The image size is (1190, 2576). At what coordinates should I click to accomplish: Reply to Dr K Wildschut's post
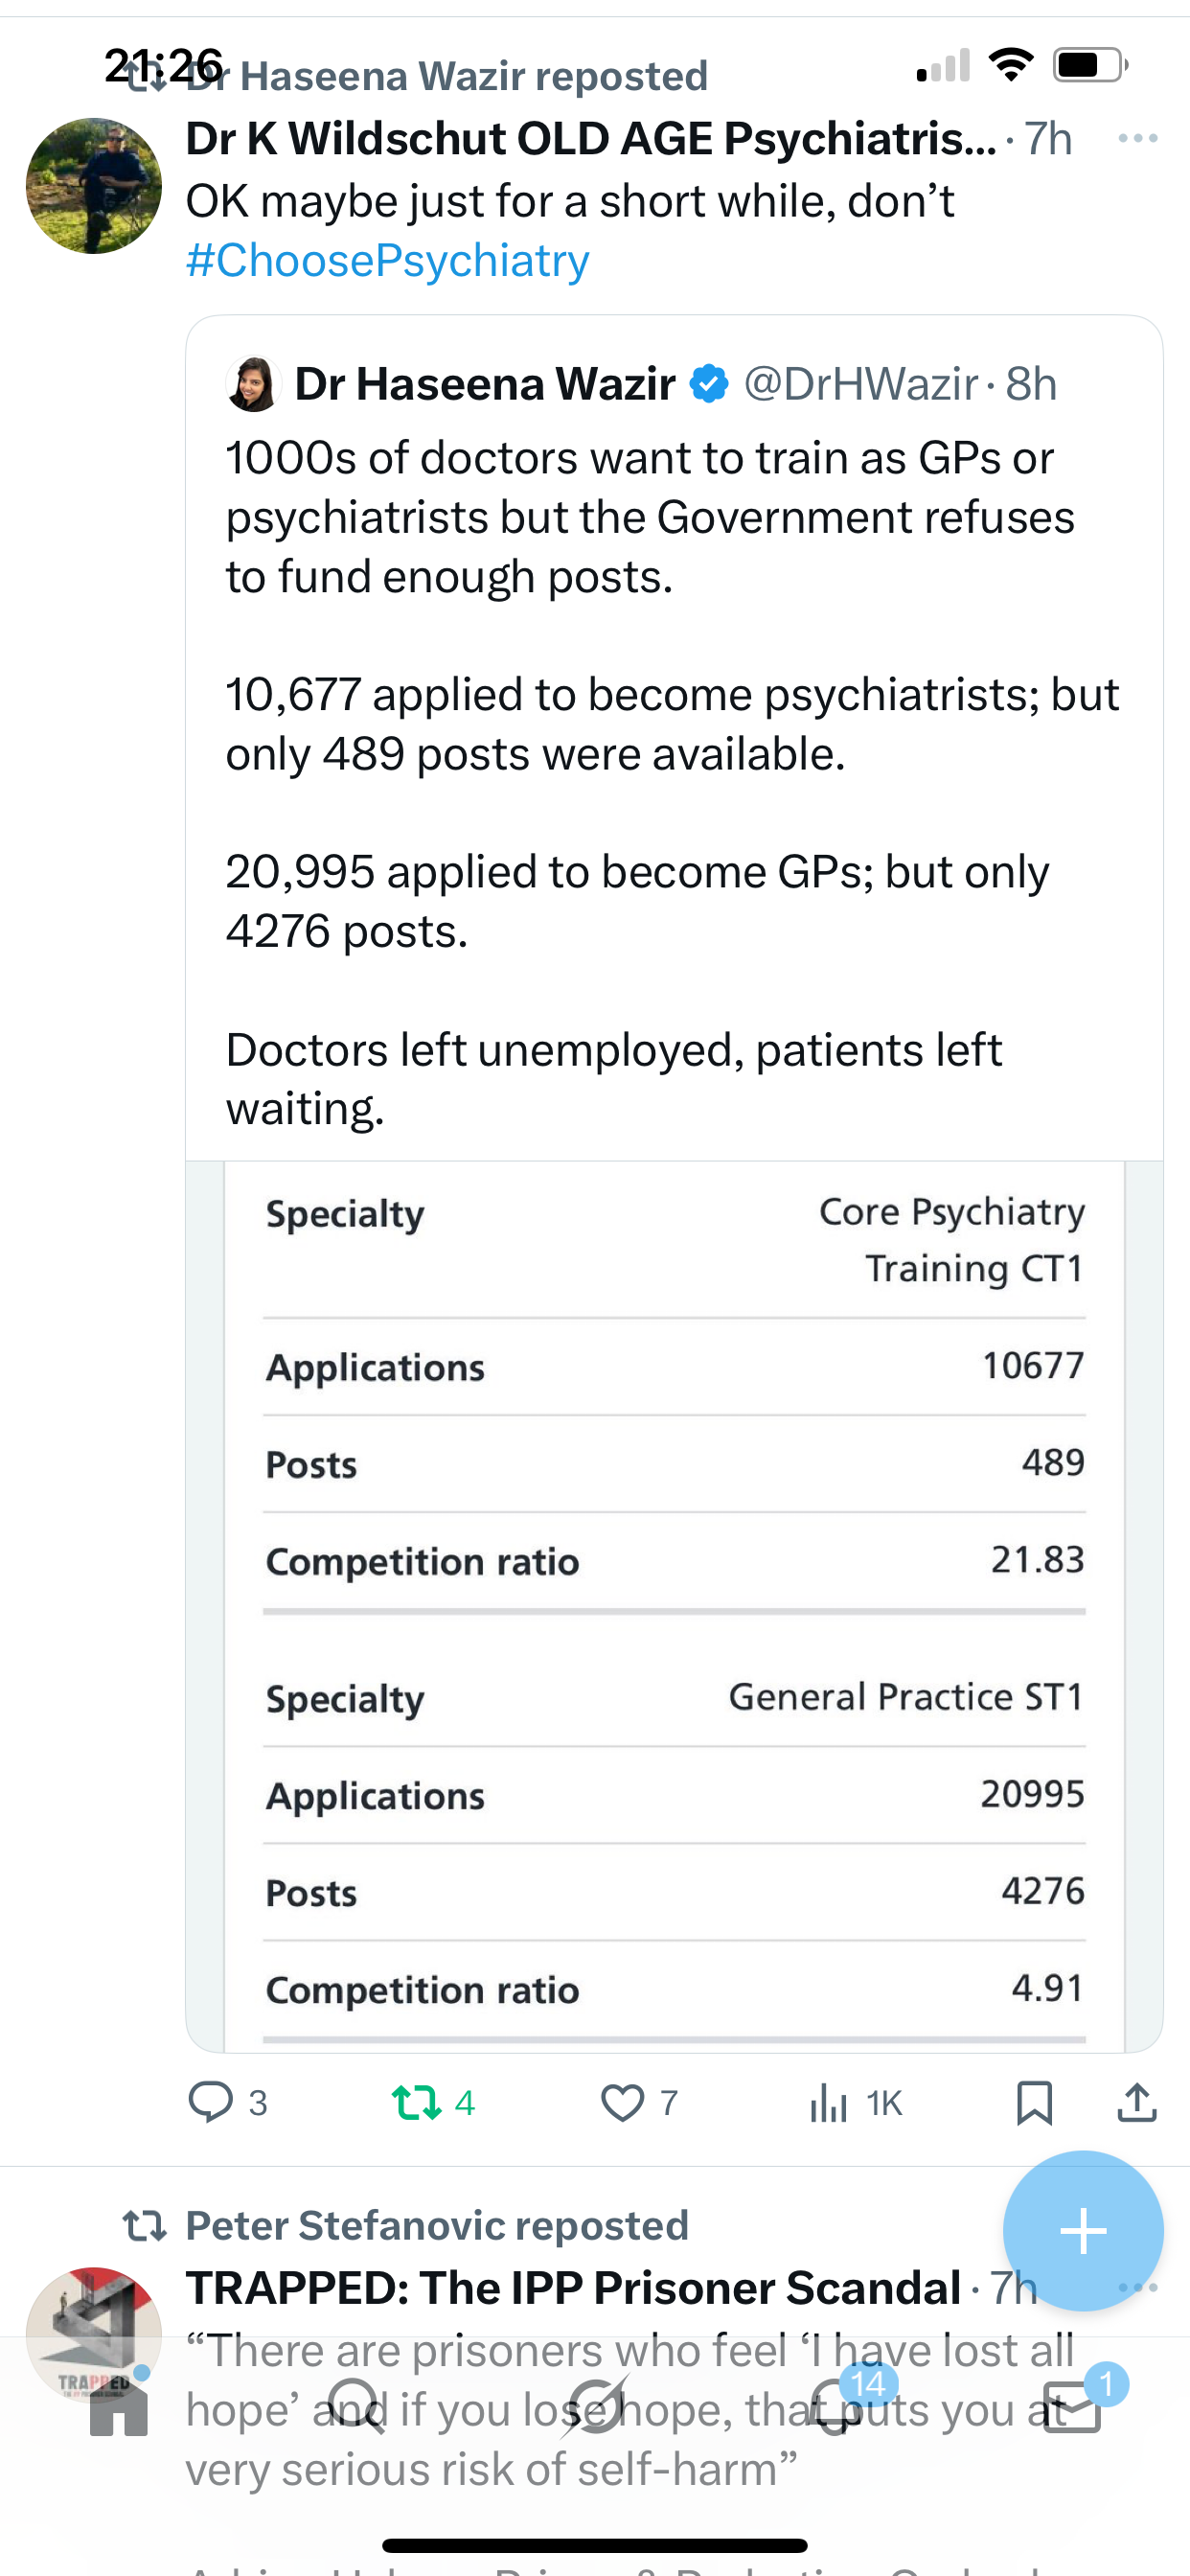click(x=211, y=2102)
